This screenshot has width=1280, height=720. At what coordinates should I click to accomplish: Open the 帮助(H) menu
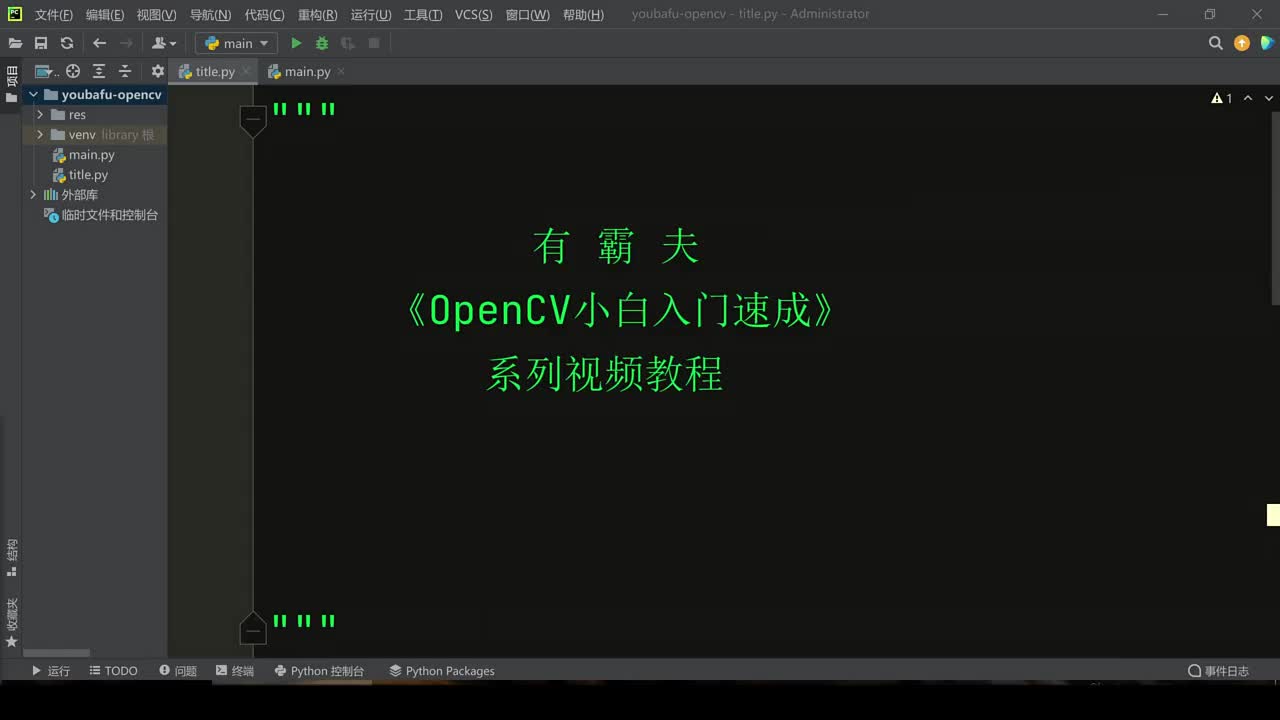click(583, 14)
